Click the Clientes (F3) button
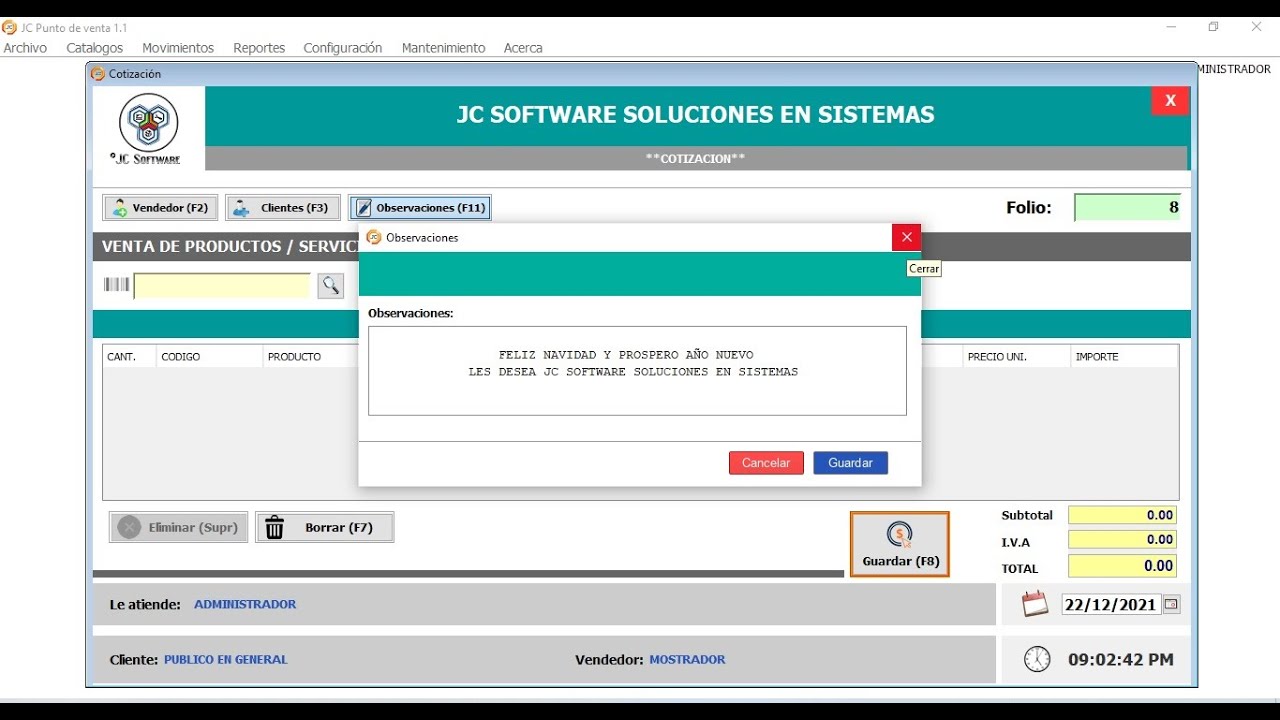Image resolution: width=1280 pixels, height=720 pixels. point(283,208)
